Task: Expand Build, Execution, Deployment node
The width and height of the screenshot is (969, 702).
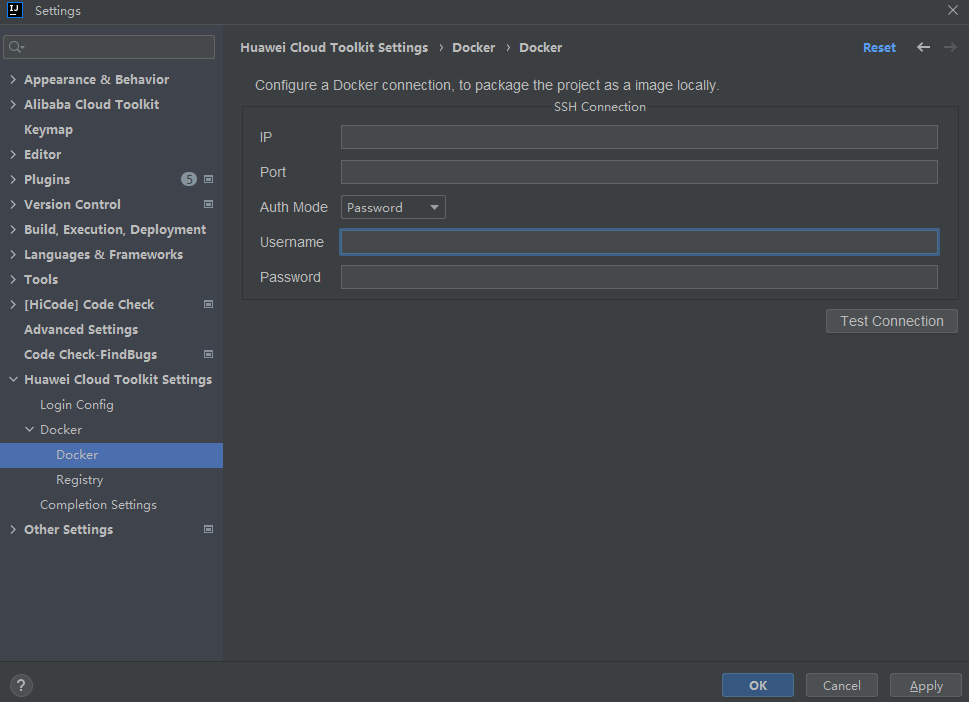Action: 13,229
